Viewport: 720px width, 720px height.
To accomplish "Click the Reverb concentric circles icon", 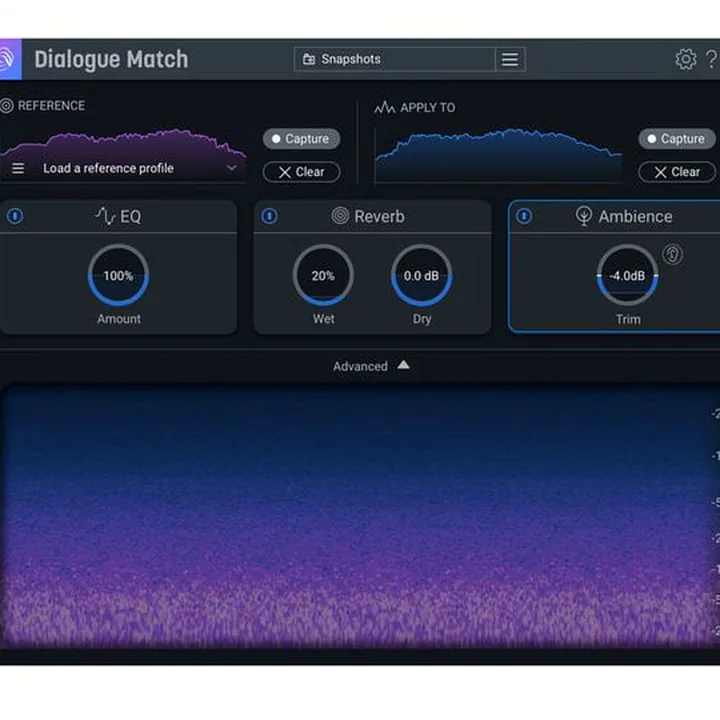I will point(340,215).
